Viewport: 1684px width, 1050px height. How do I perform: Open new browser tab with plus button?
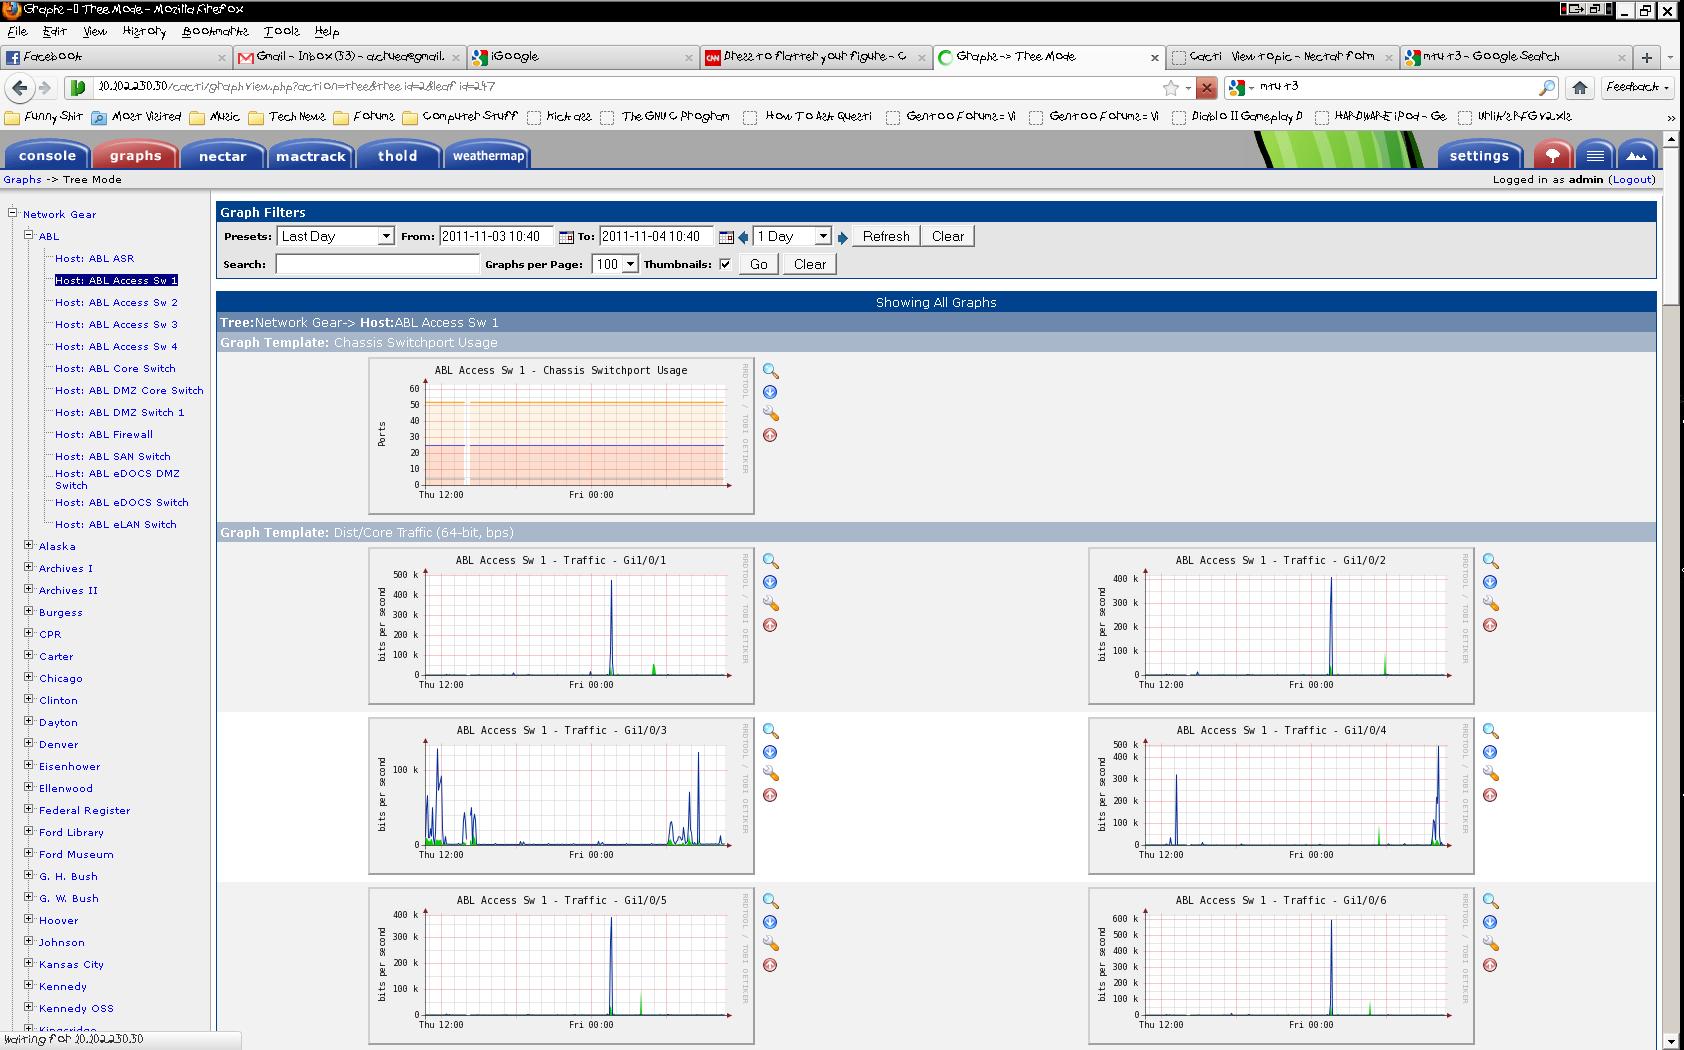pos(1646,57)
